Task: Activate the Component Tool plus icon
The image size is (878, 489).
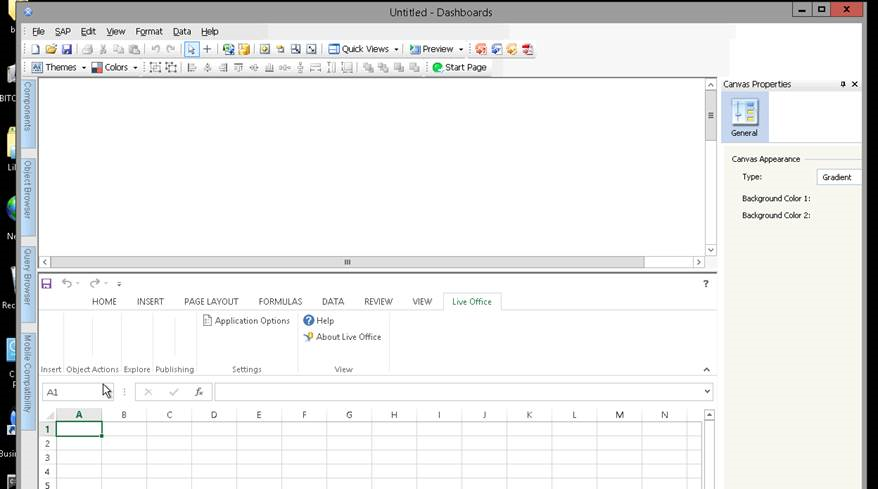Action: 207,49
